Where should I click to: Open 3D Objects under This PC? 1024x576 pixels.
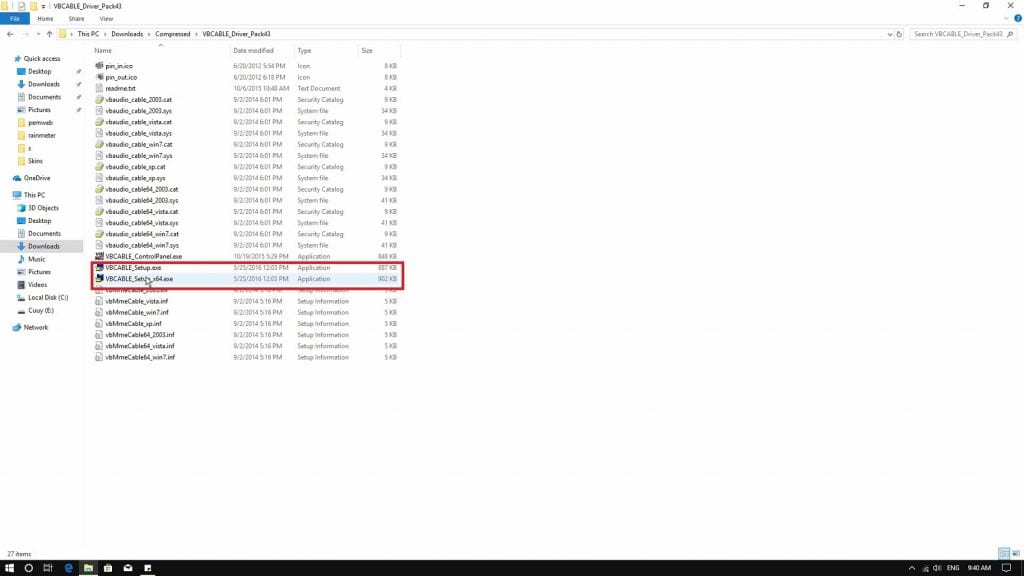point(43,208)
